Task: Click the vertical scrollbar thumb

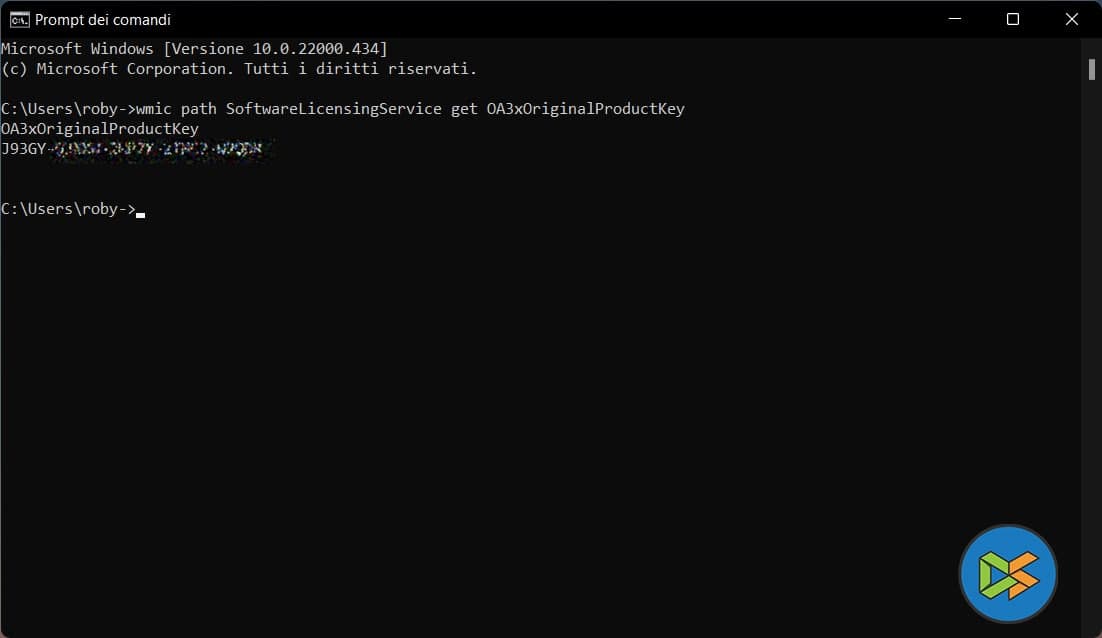Action: click(1092, 69)
